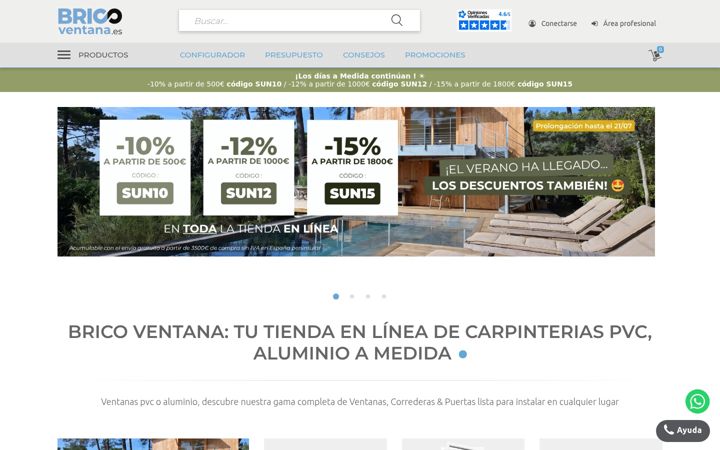Go to the CONFIGURADOR tab
The height and width of the screenshot is (450, 720).
(212, 55)
